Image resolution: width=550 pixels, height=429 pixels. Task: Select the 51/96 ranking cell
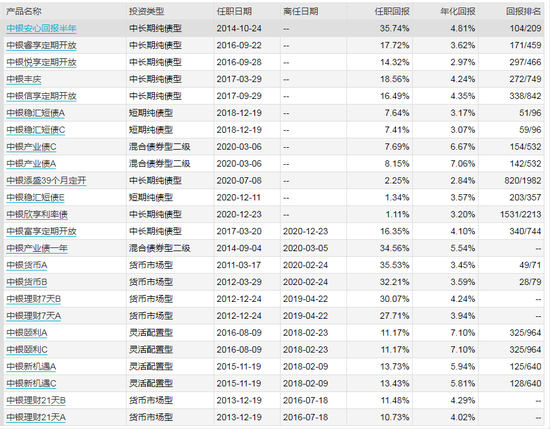(x=530, y=113)
